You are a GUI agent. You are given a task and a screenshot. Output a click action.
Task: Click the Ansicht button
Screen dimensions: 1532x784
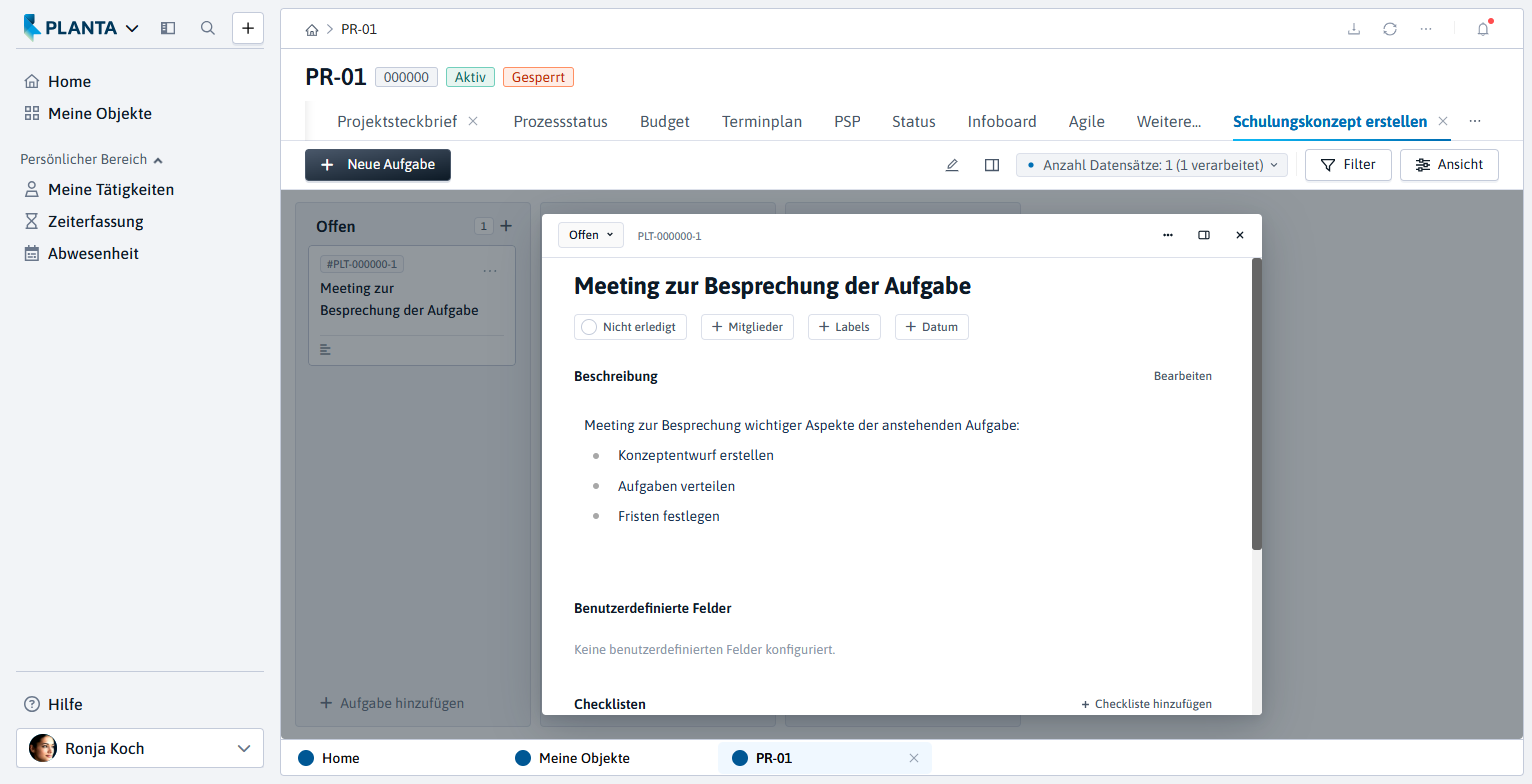click(1449, 165)
